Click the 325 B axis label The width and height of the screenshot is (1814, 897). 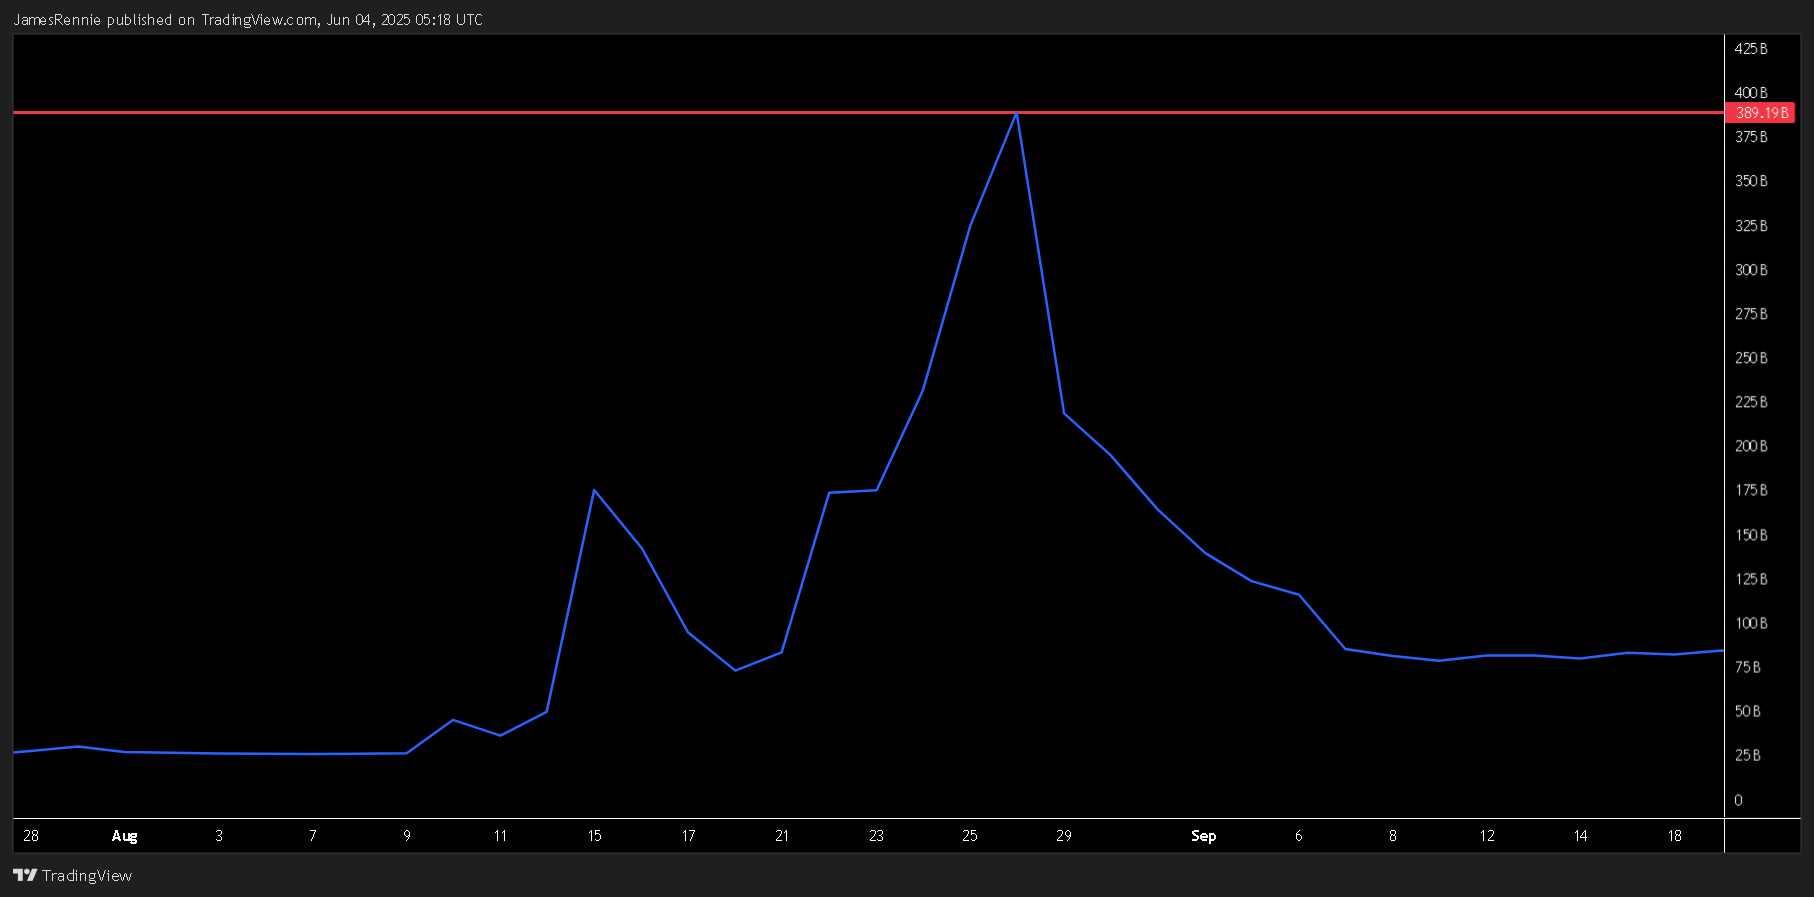[x=1751, y=226]
